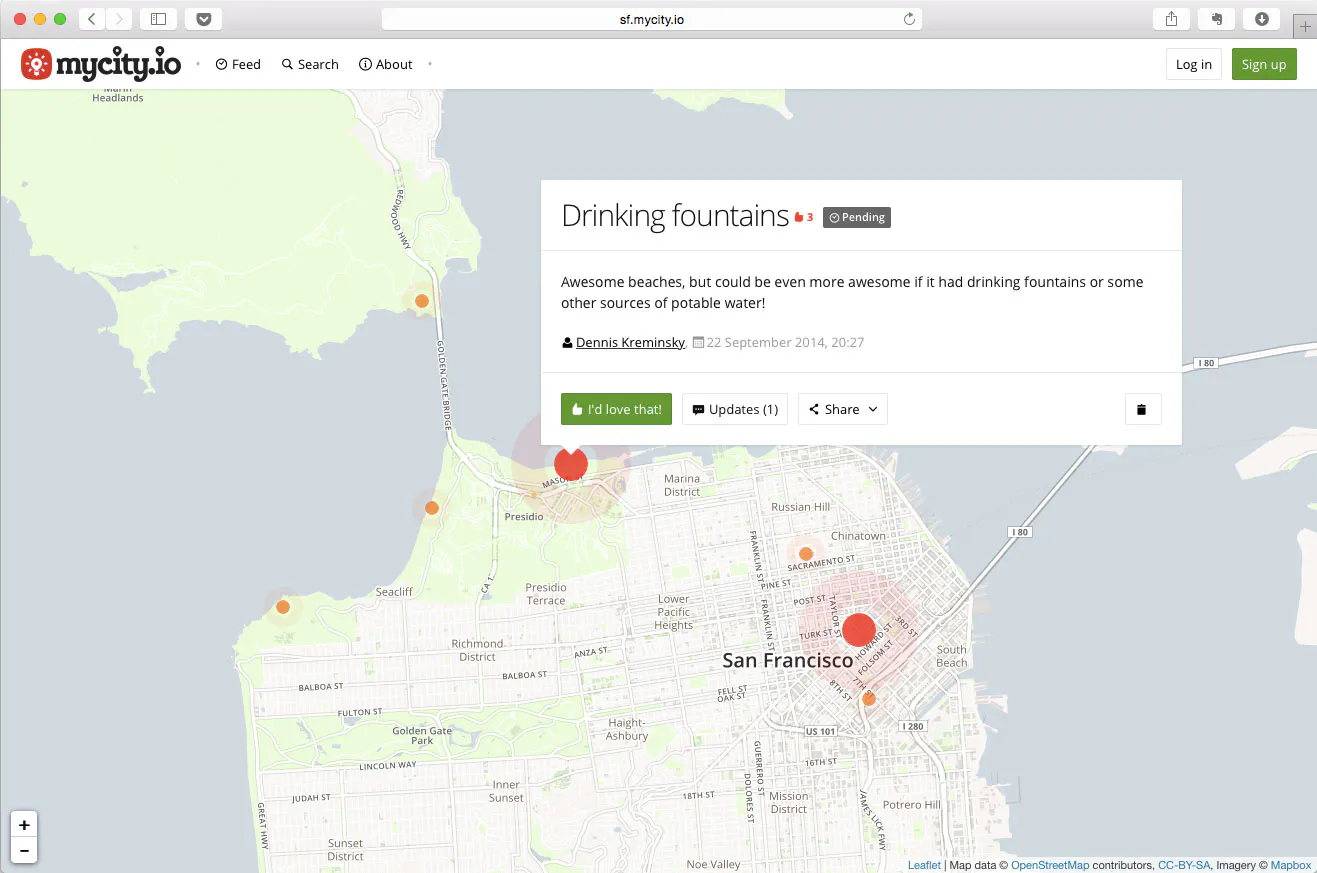Click the Noe Valley map label
1317x873 pixels.
(714, 864)
